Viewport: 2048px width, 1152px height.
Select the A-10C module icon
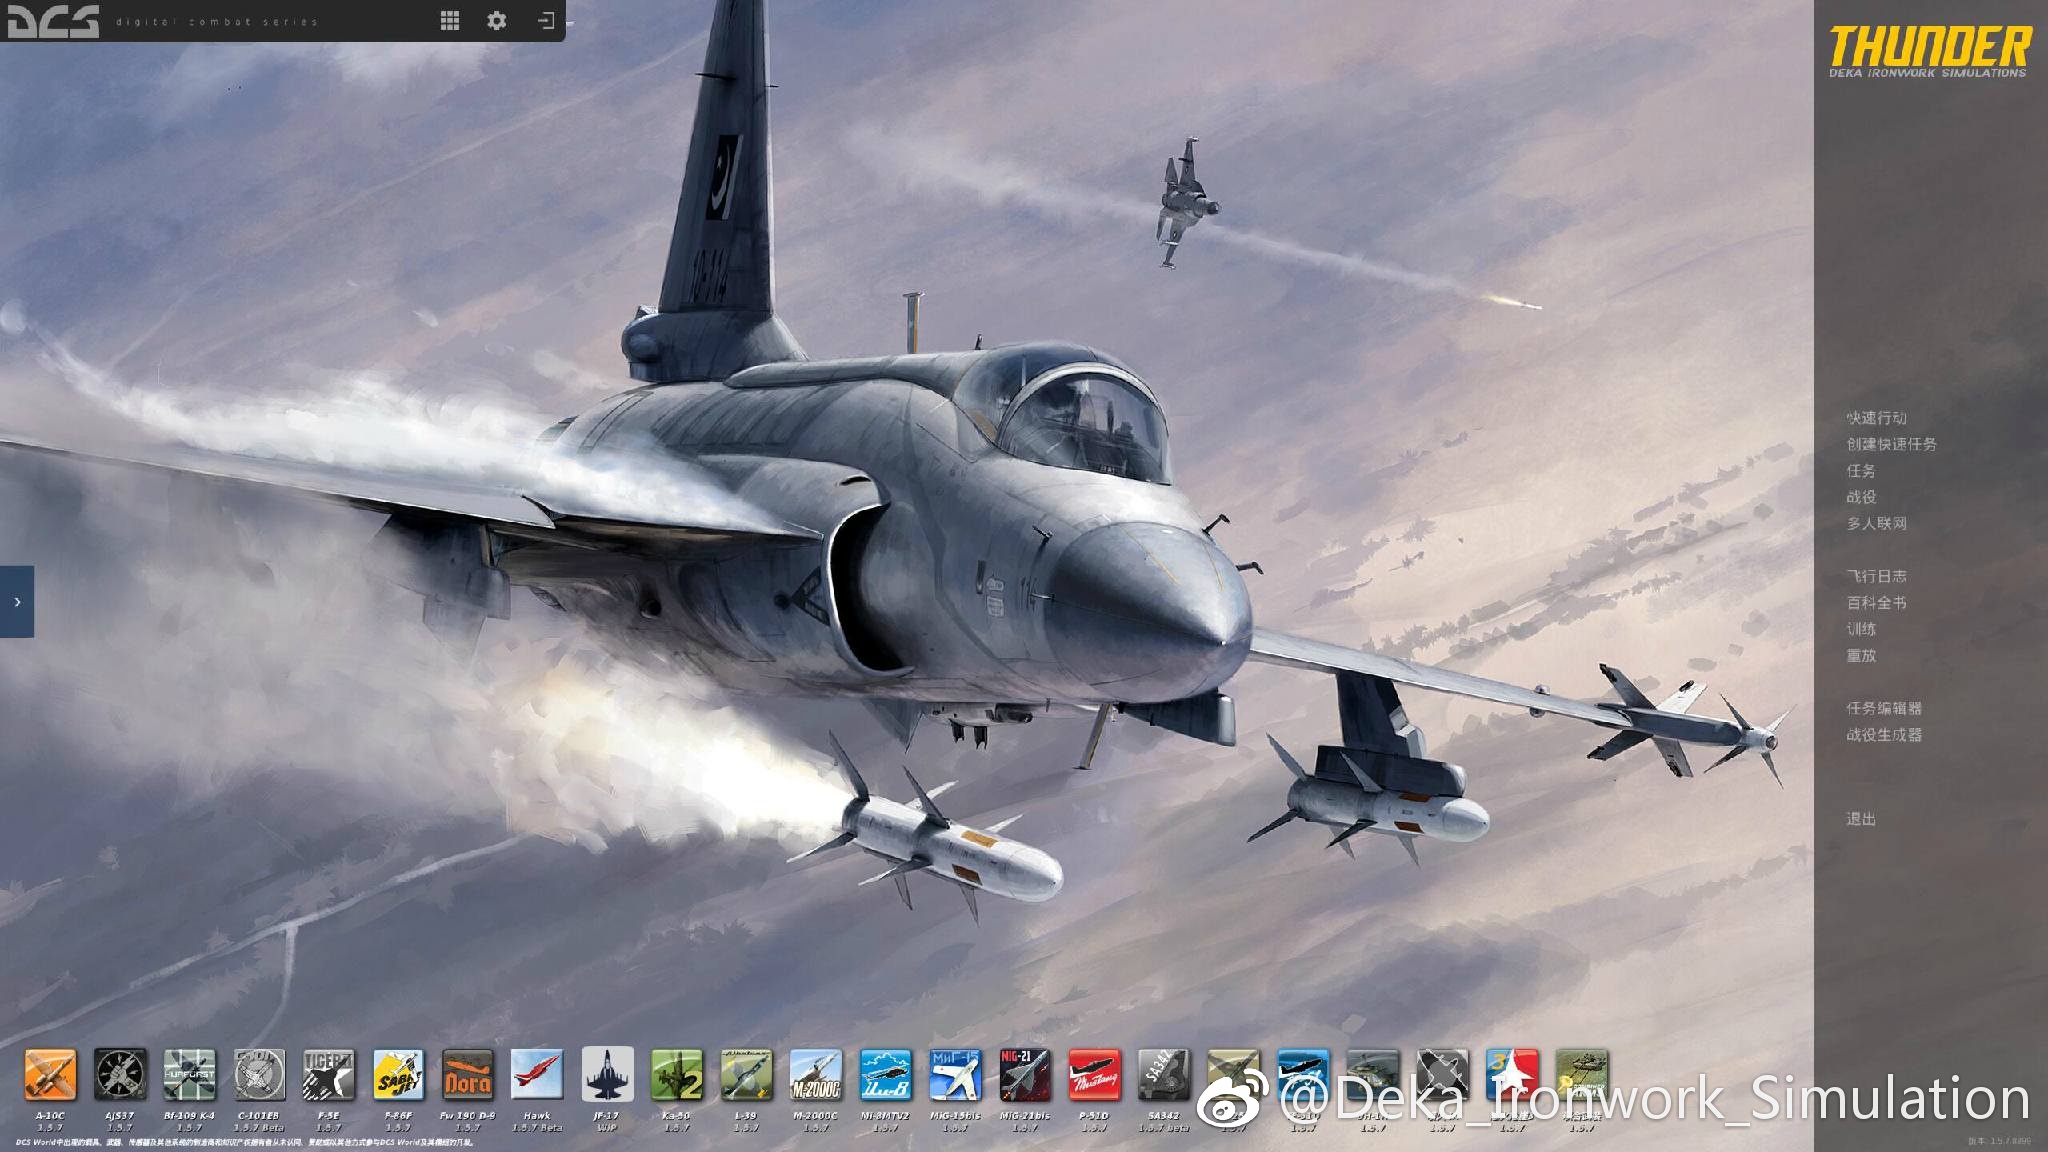tap(50, 1075)
